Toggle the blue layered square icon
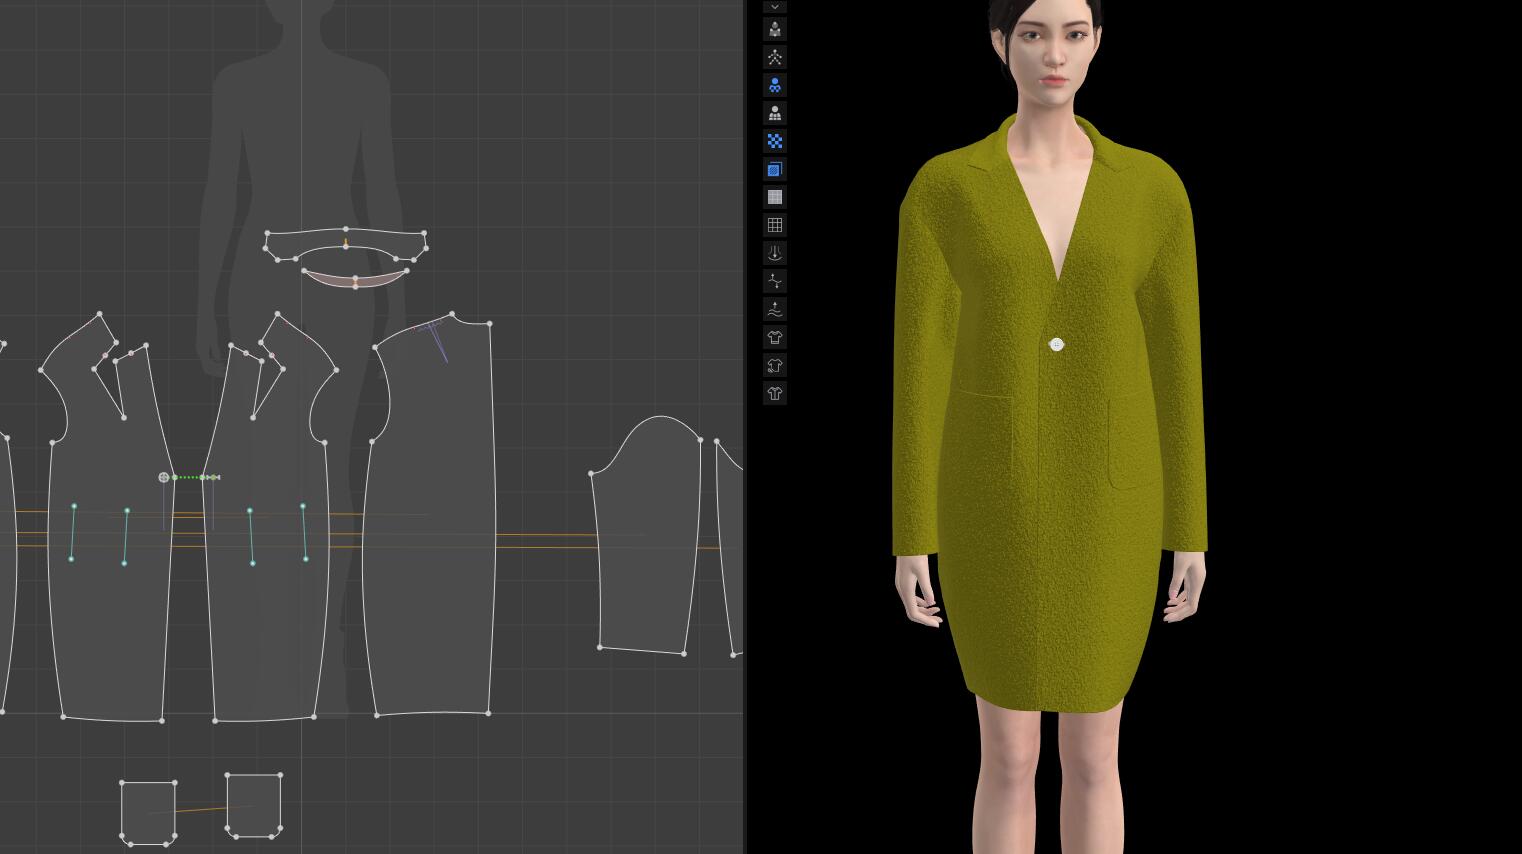Viewport: 1522px width, 854px height. click(x=775, y=170)
